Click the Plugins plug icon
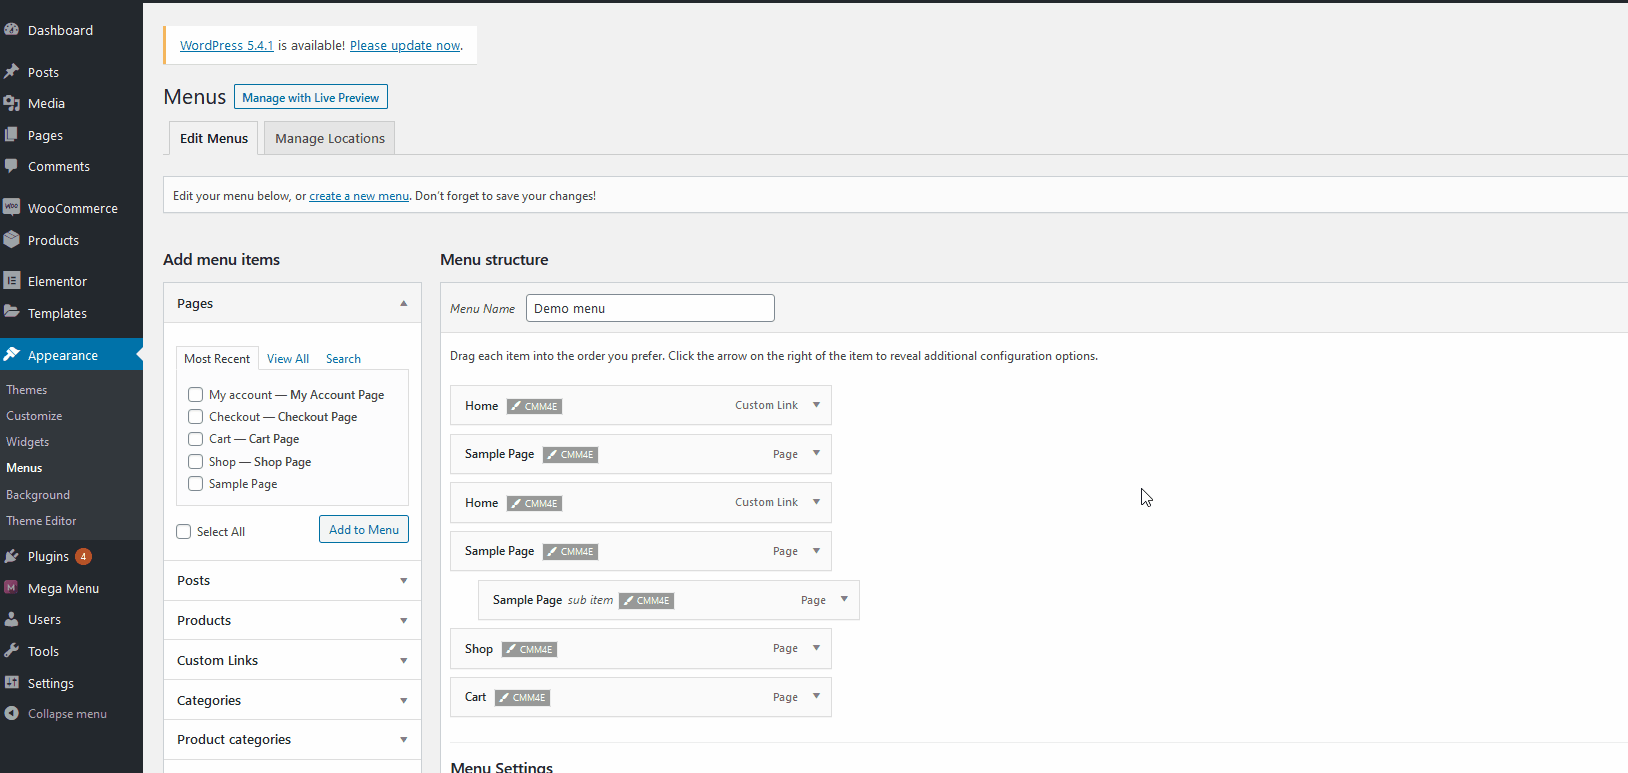The image size is (1628, 773). 12,556
